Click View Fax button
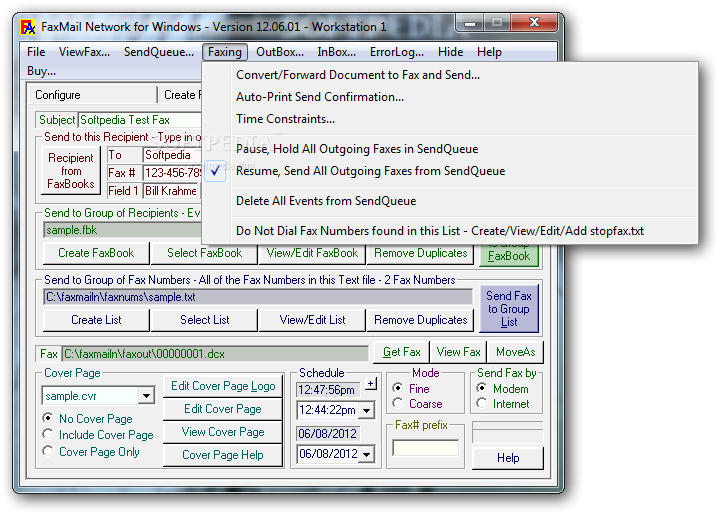This screenshot has width=719, height=514. click(459, 352)
